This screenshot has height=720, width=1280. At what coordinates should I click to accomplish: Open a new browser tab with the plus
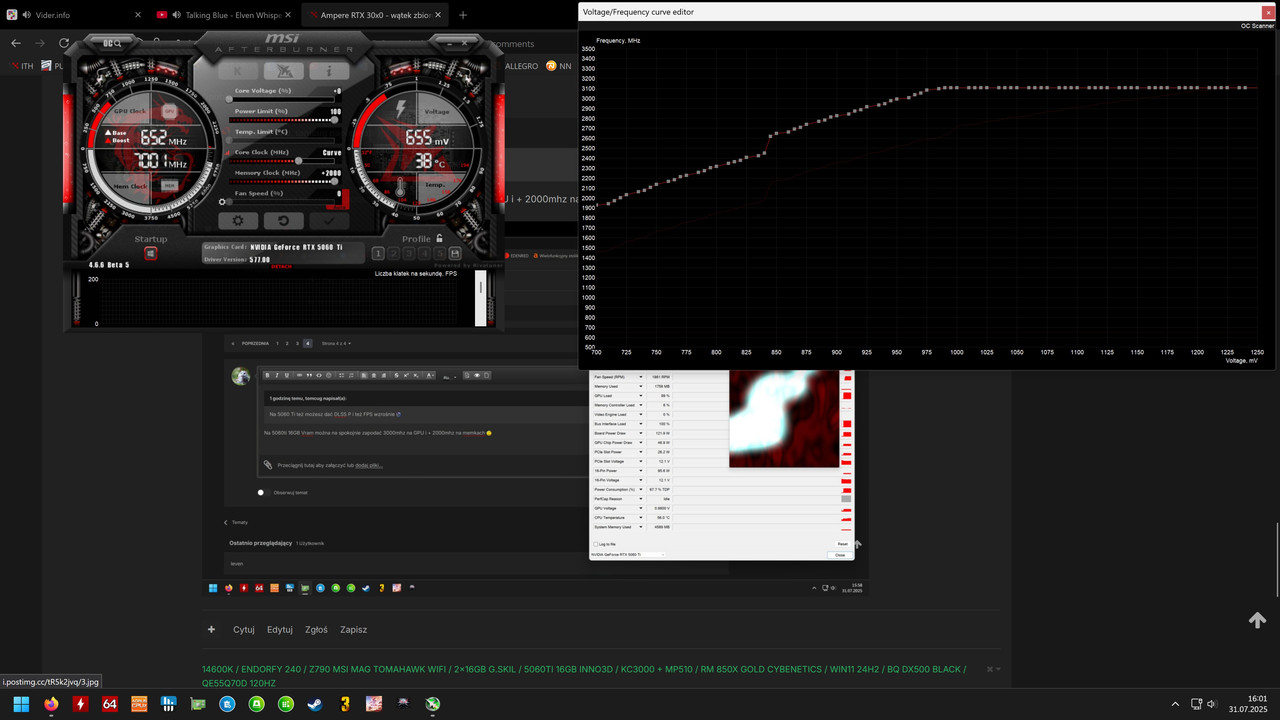(463, 15)
